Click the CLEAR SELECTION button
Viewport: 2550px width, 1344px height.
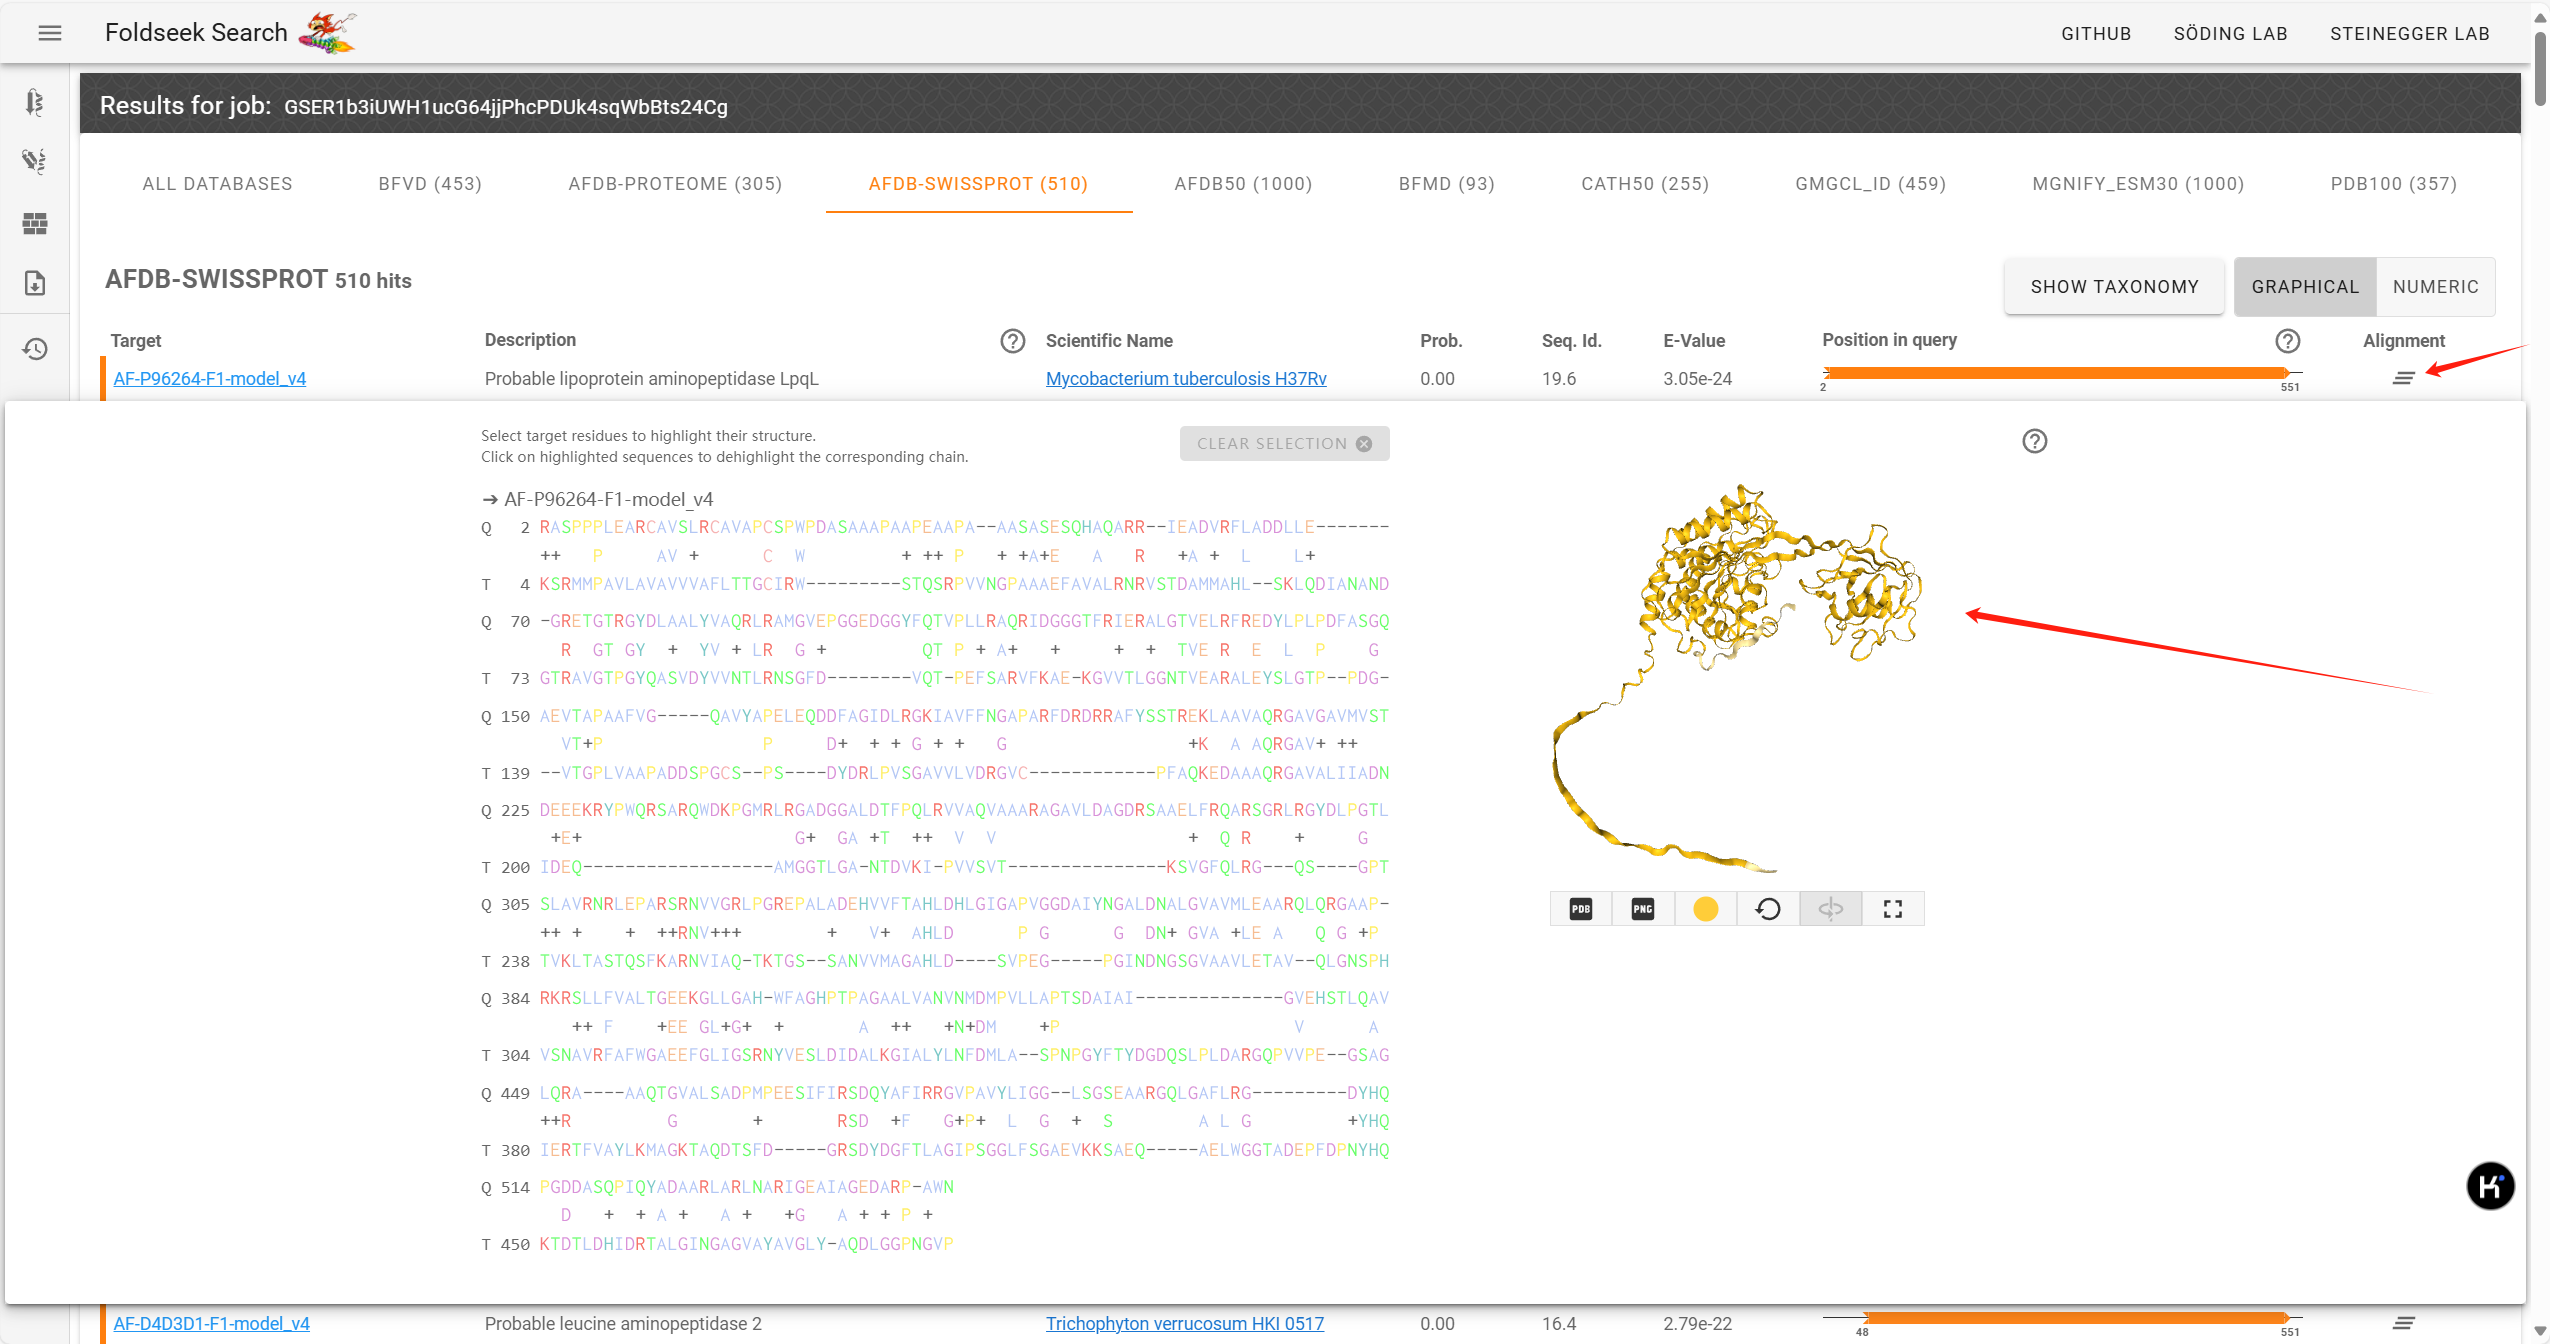[x=1283, y=444]
